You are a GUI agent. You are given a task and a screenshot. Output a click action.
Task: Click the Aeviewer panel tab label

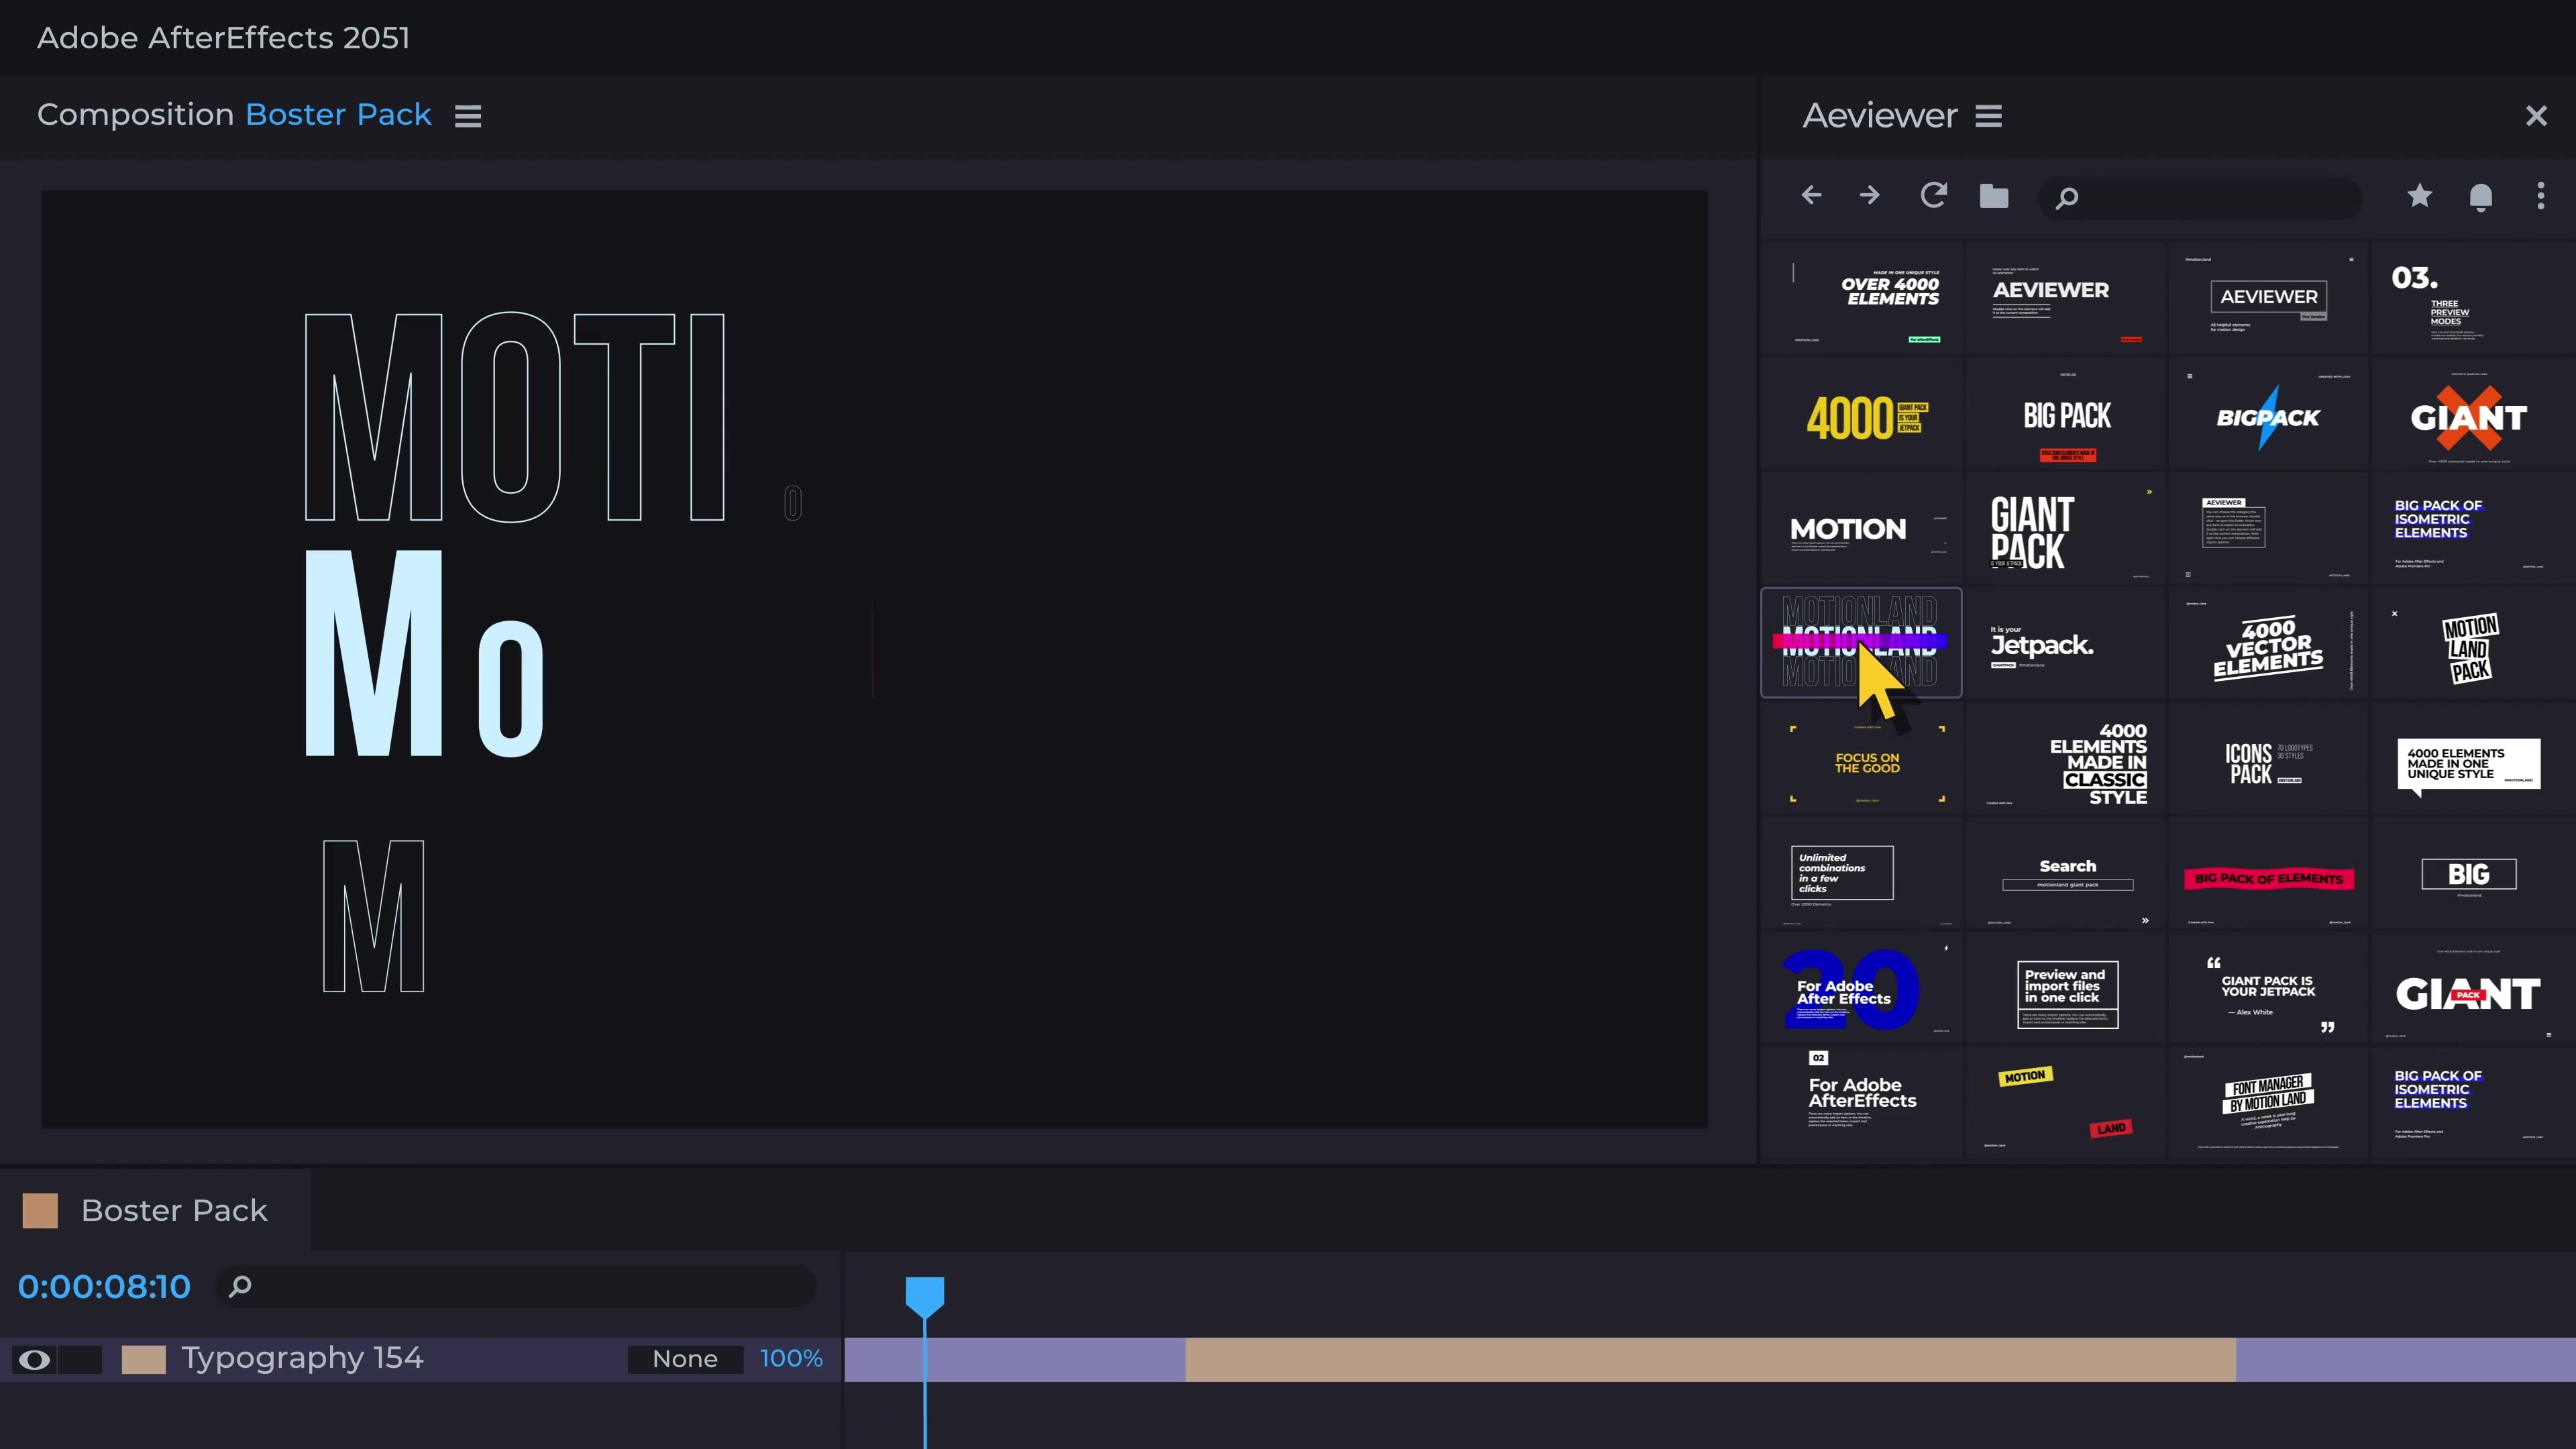[1881, 115]
